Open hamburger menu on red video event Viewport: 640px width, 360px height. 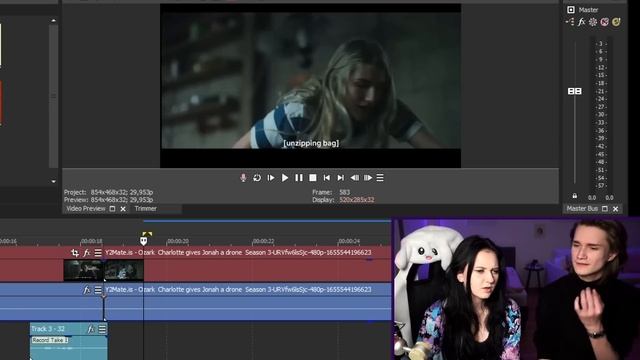(98, 253)
